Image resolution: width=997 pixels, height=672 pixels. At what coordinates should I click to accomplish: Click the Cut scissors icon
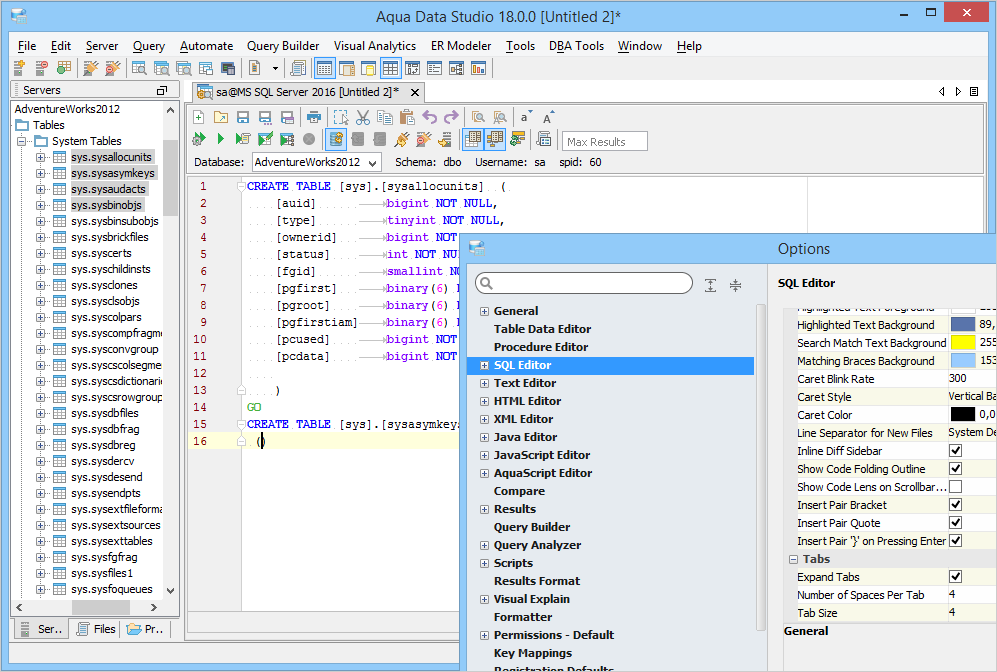pyautogui.click(x=363, y=117)
